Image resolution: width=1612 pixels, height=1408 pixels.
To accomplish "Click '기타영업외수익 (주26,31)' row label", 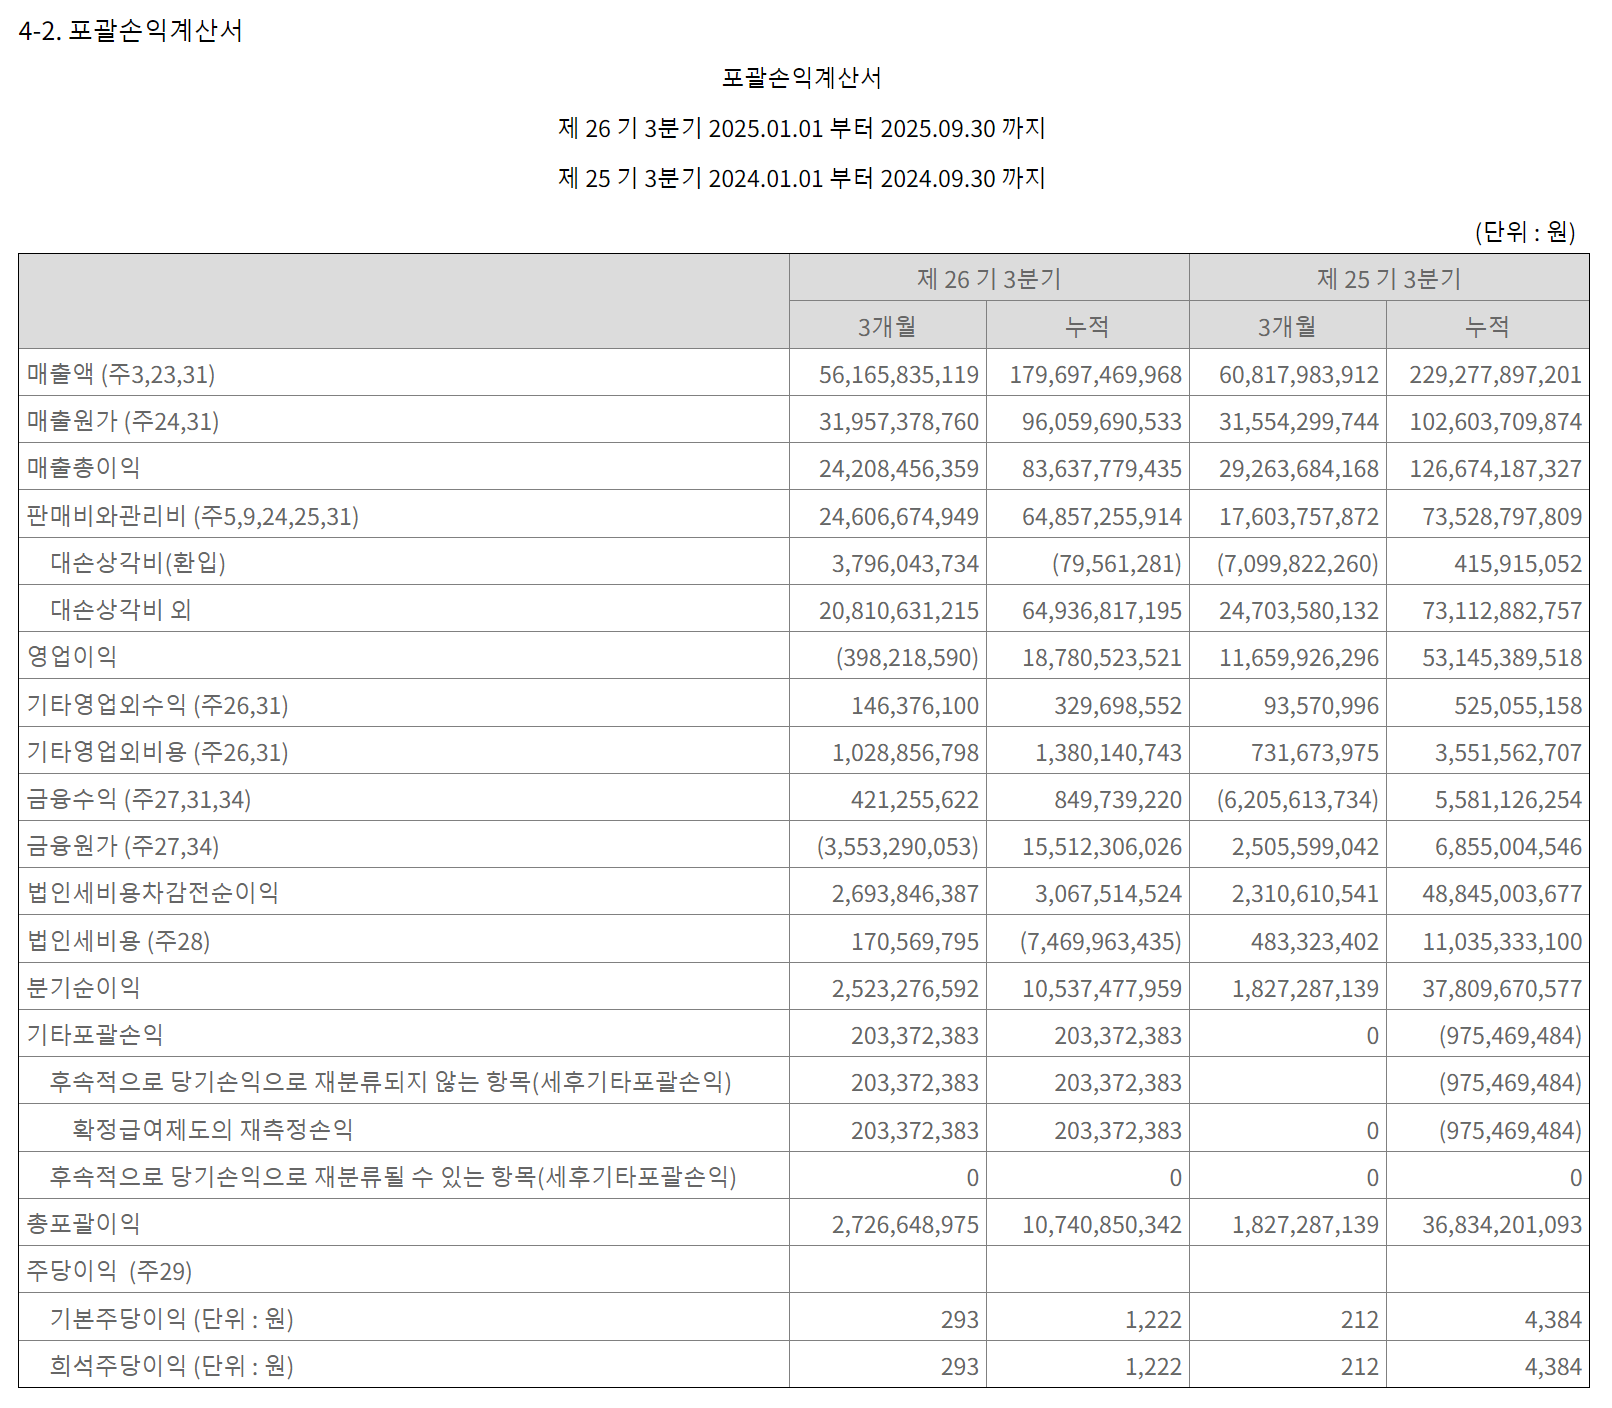I will [158, 705].
